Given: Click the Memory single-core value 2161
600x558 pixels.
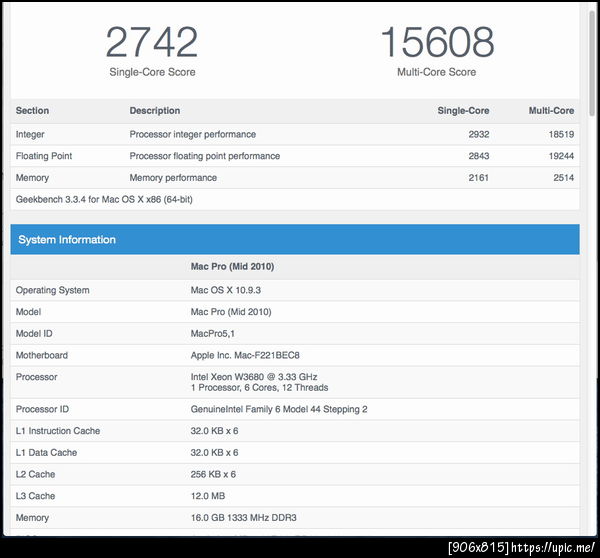Looking at the screenshot, I should coord(479,178).
